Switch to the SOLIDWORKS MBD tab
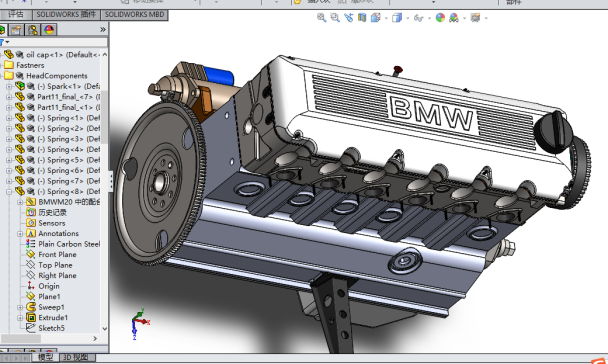 coord(134,15)
